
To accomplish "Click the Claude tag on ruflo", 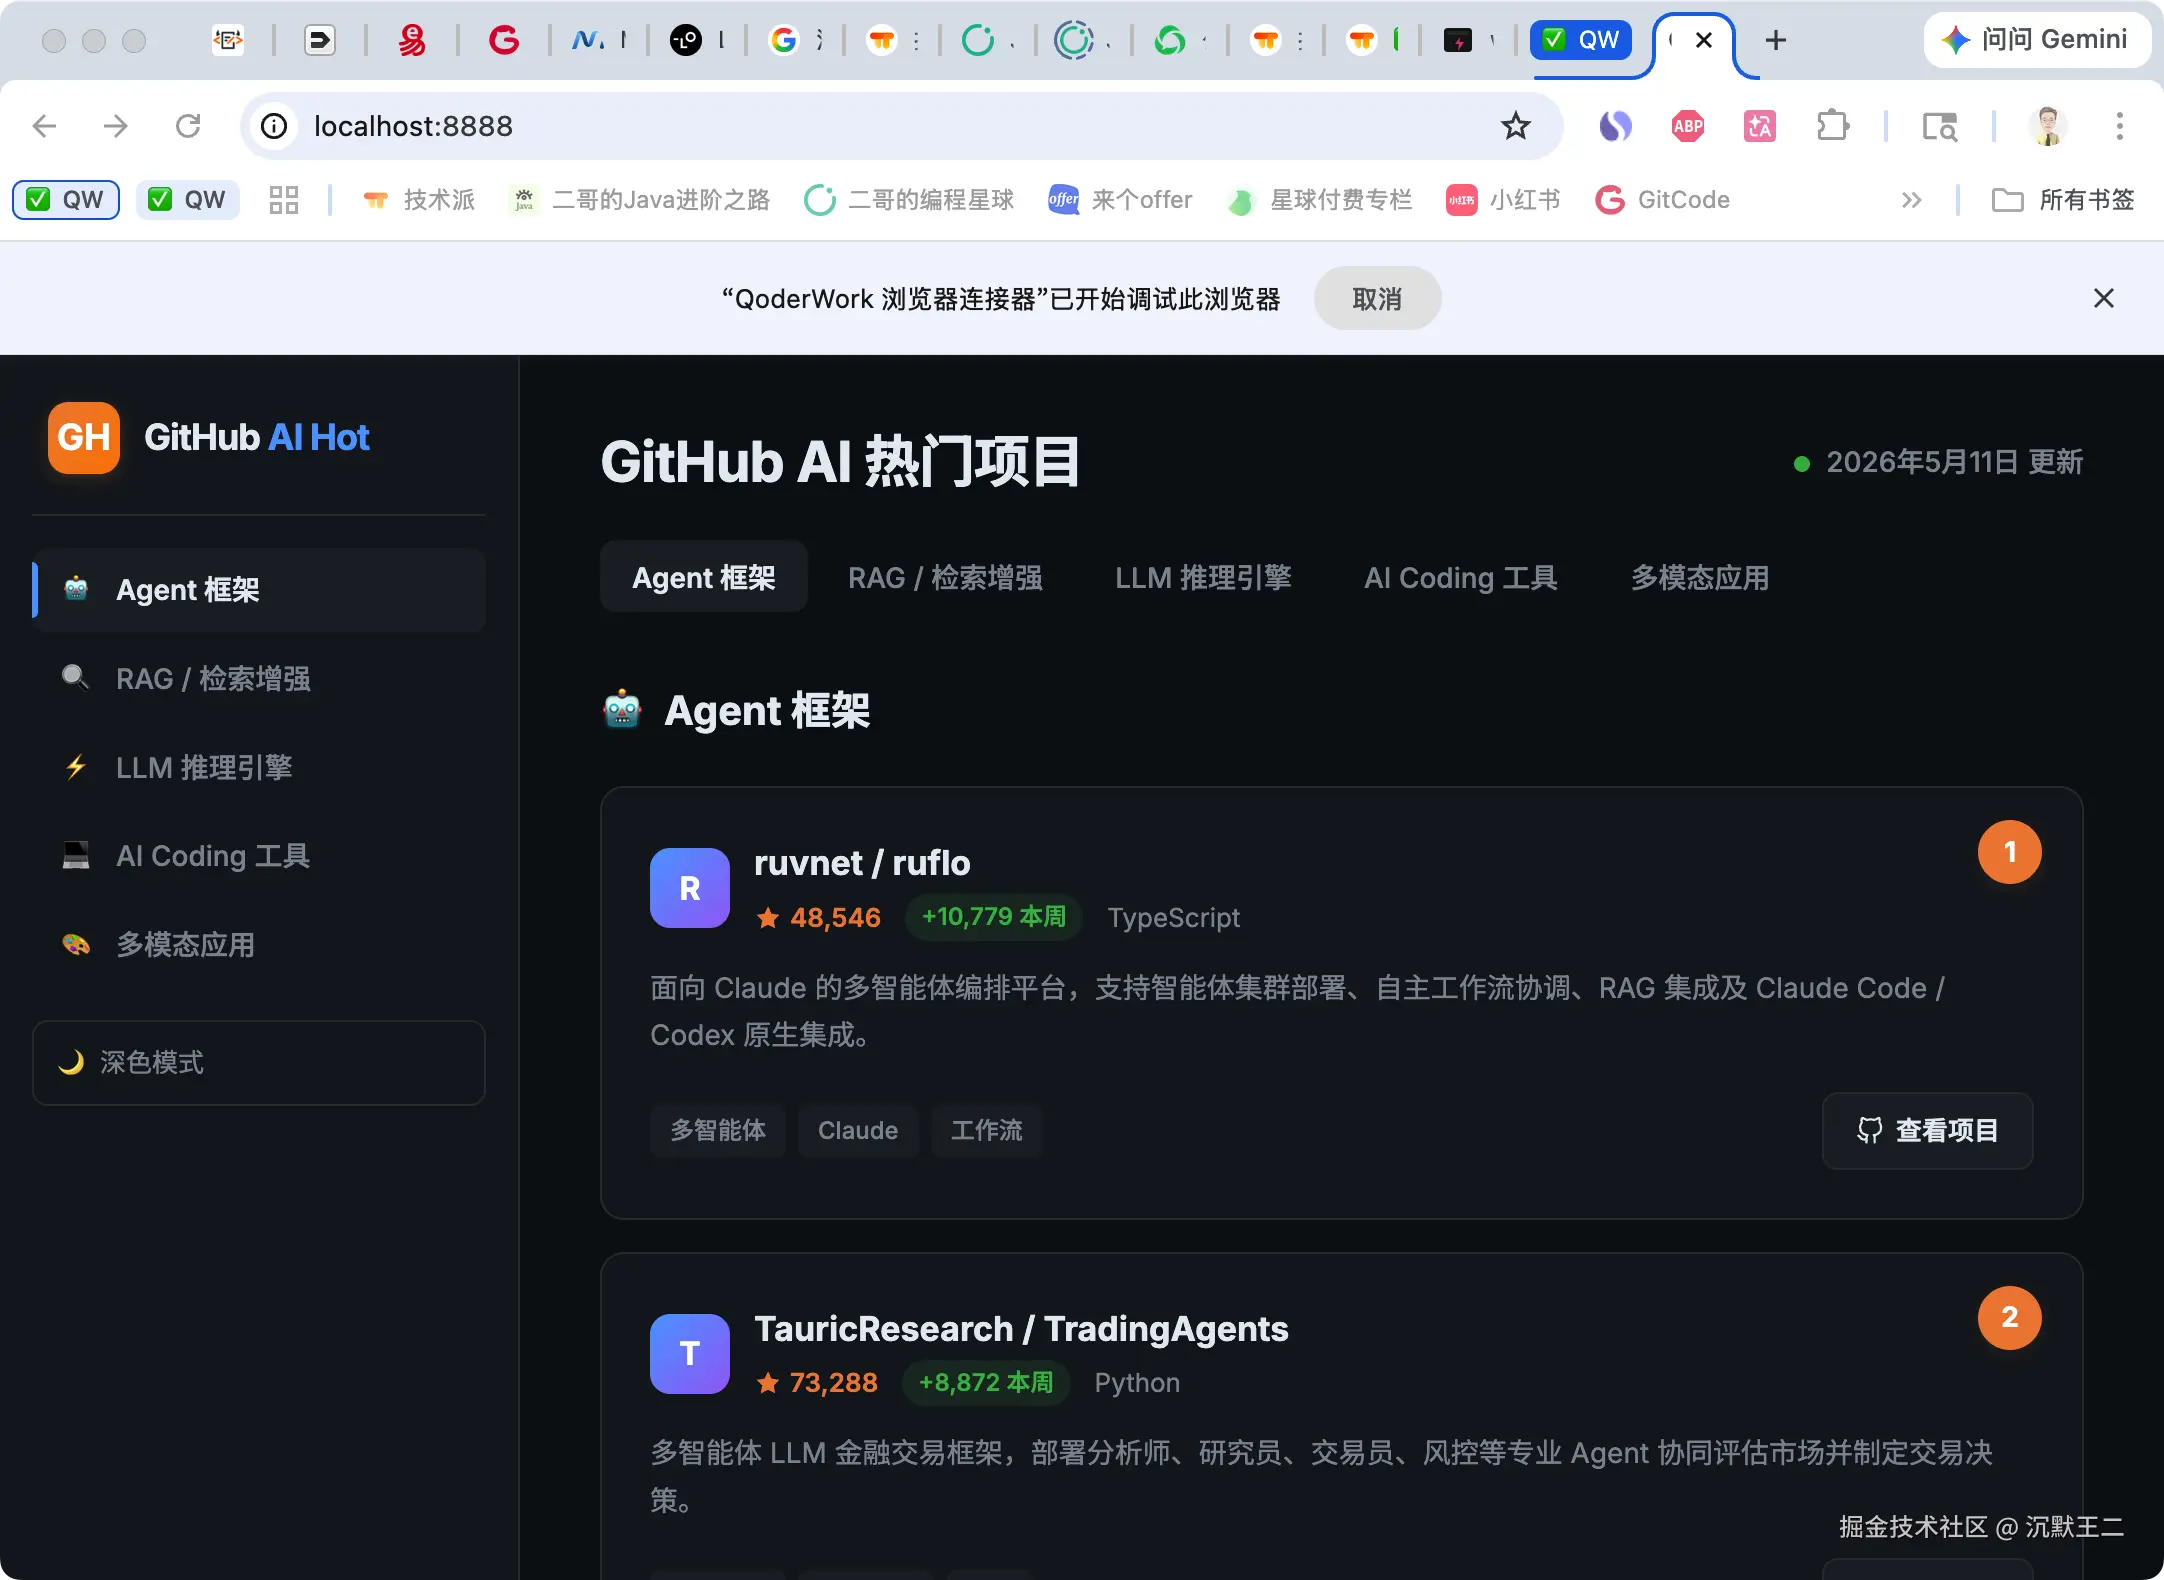I will (x=858, y=1130).
